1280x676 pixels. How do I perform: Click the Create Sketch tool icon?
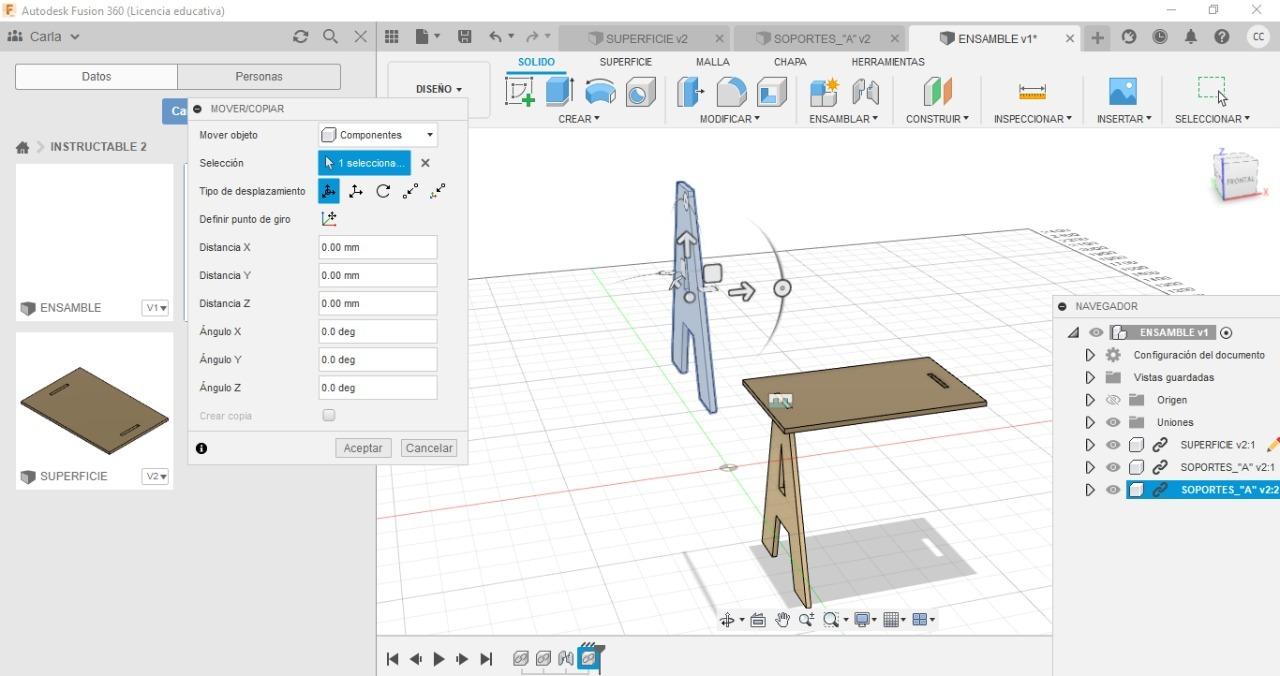520,92
